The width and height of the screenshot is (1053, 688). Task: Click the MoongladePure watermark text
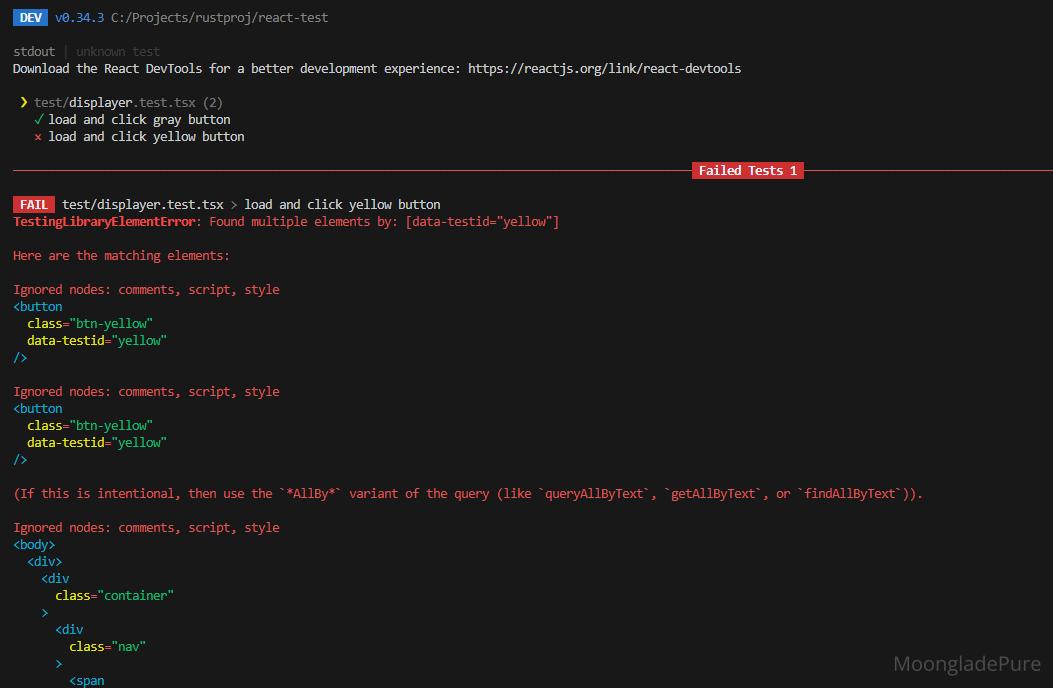(x=966, y=664)
